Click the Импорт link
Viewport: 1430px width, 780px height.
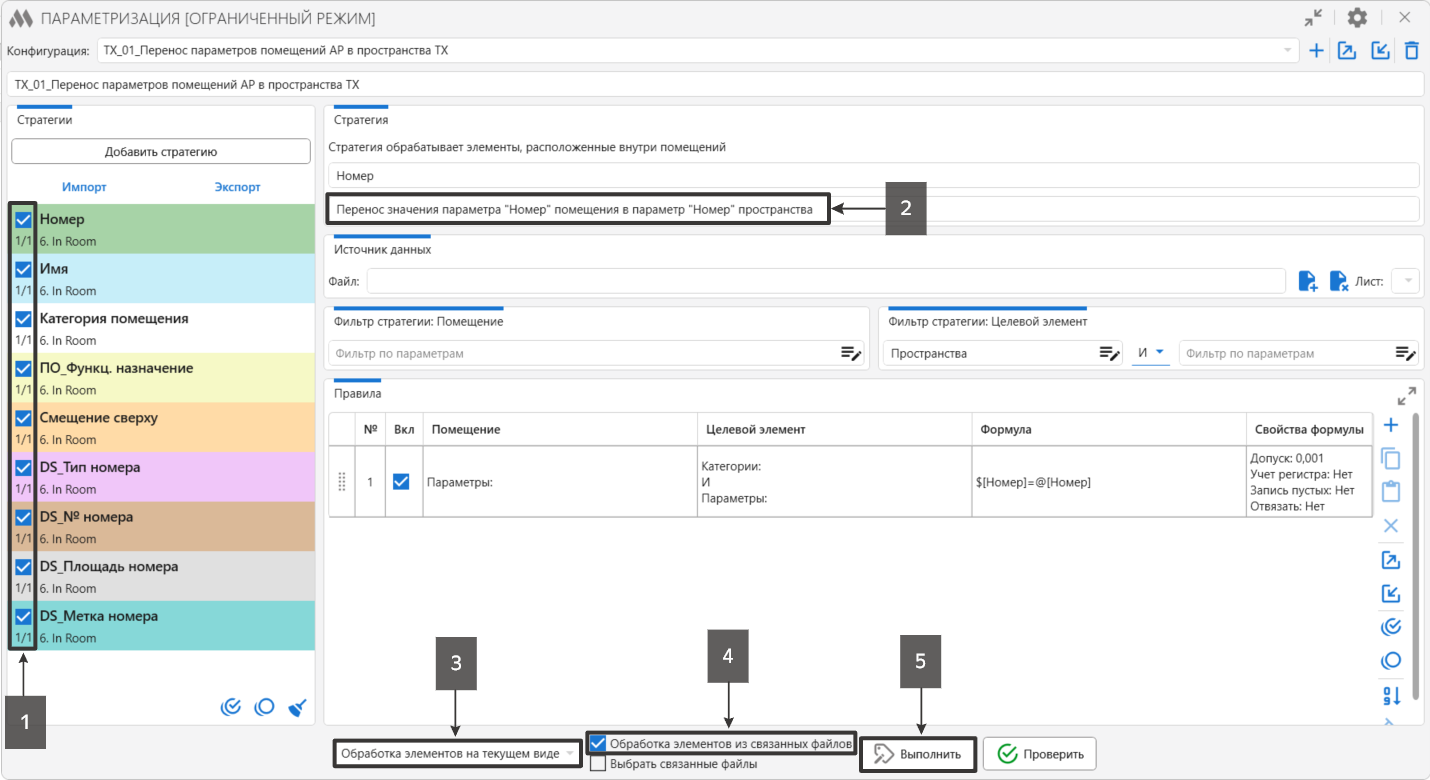84,187
